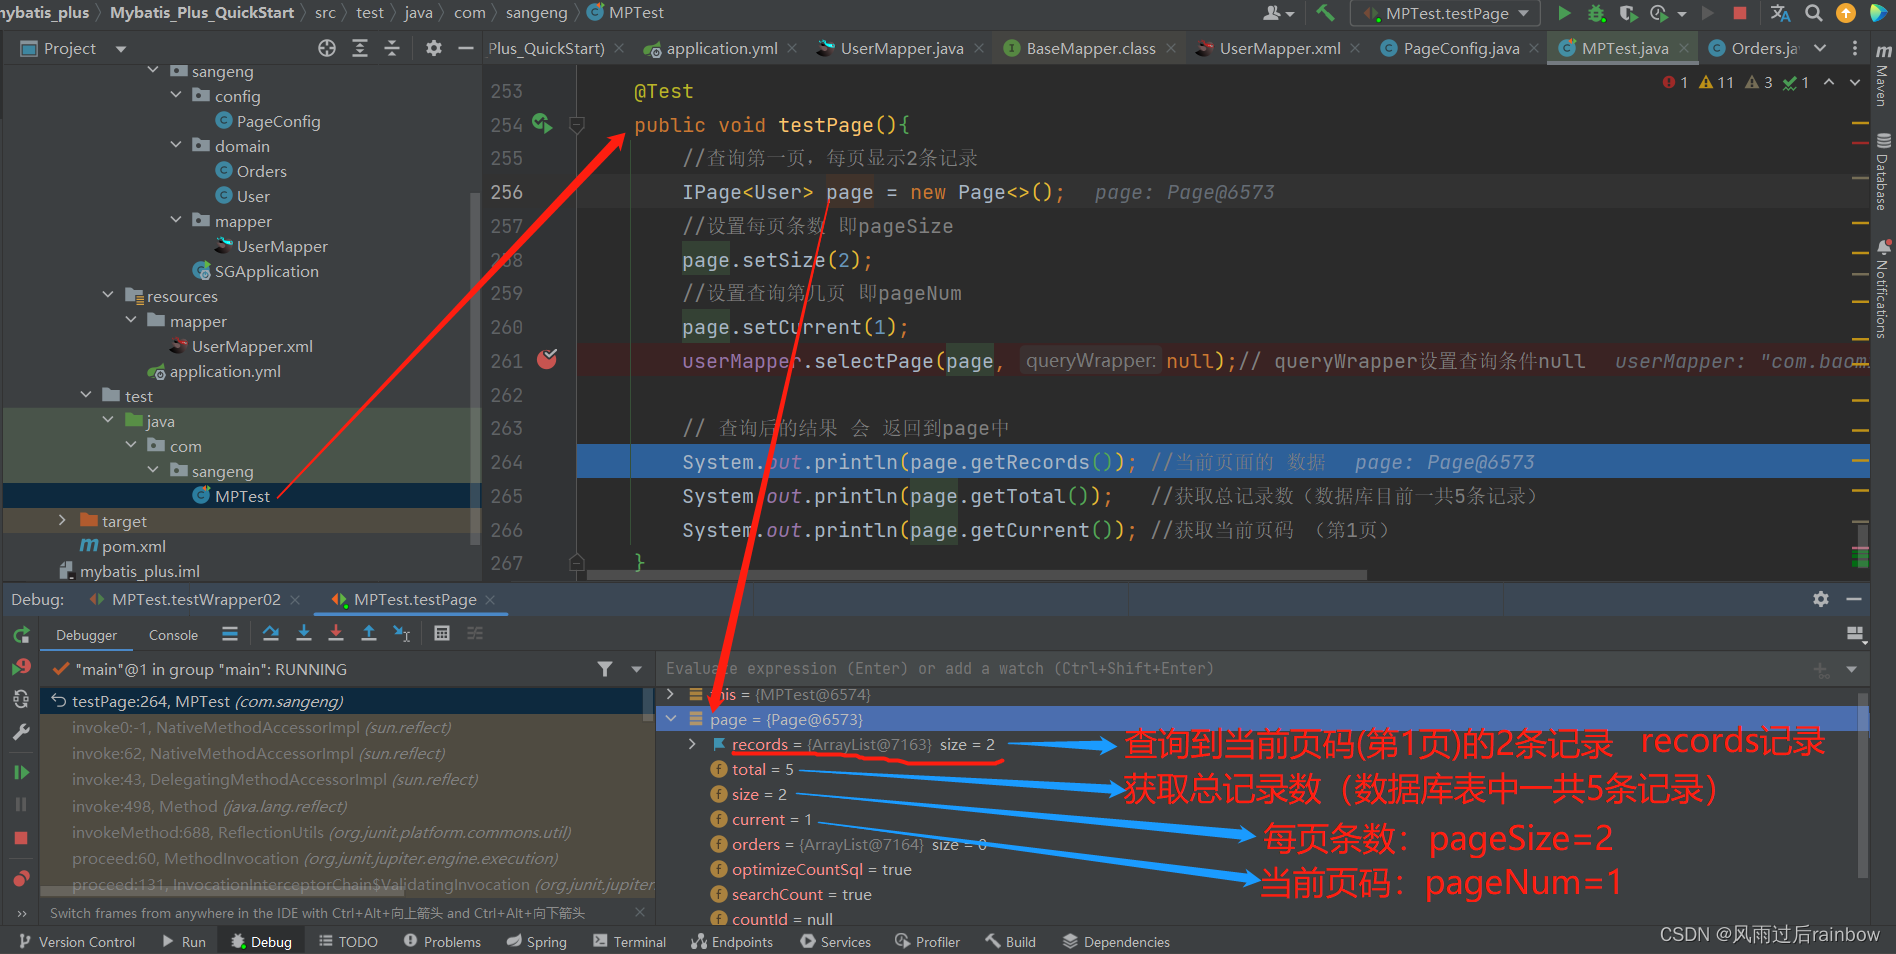
Task: Click the red Stop icon in top toolbar
Action: (x=1740, y=13)
